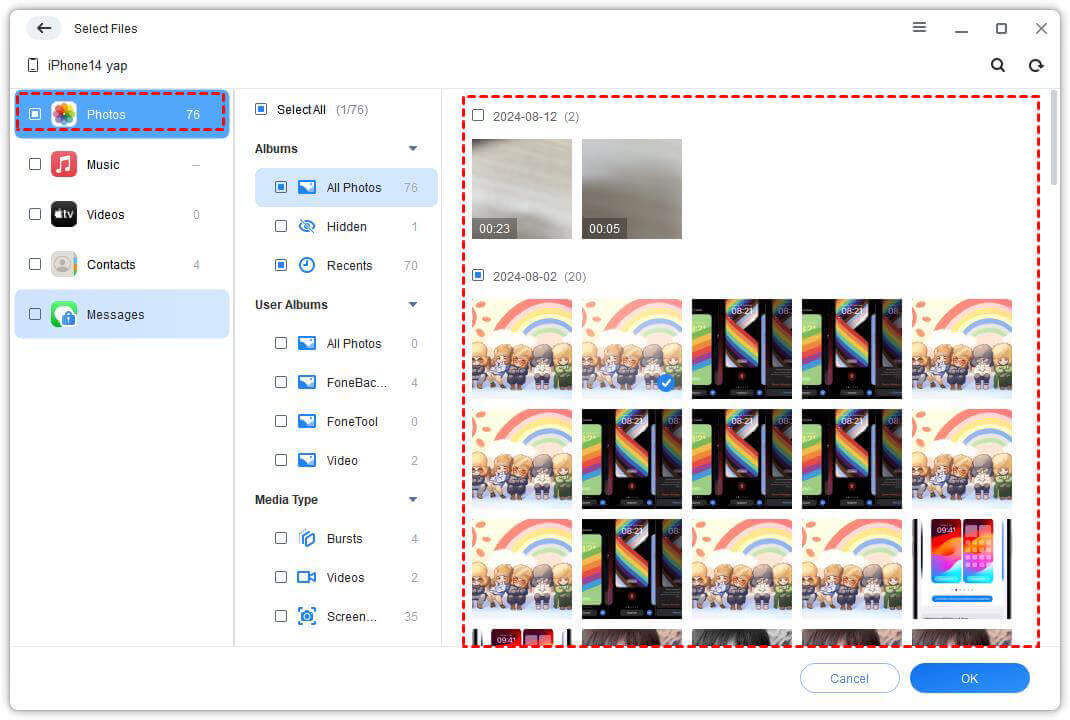Select the Photos row in sidebar
This screenshot has width=1070, height=720.
121,114
